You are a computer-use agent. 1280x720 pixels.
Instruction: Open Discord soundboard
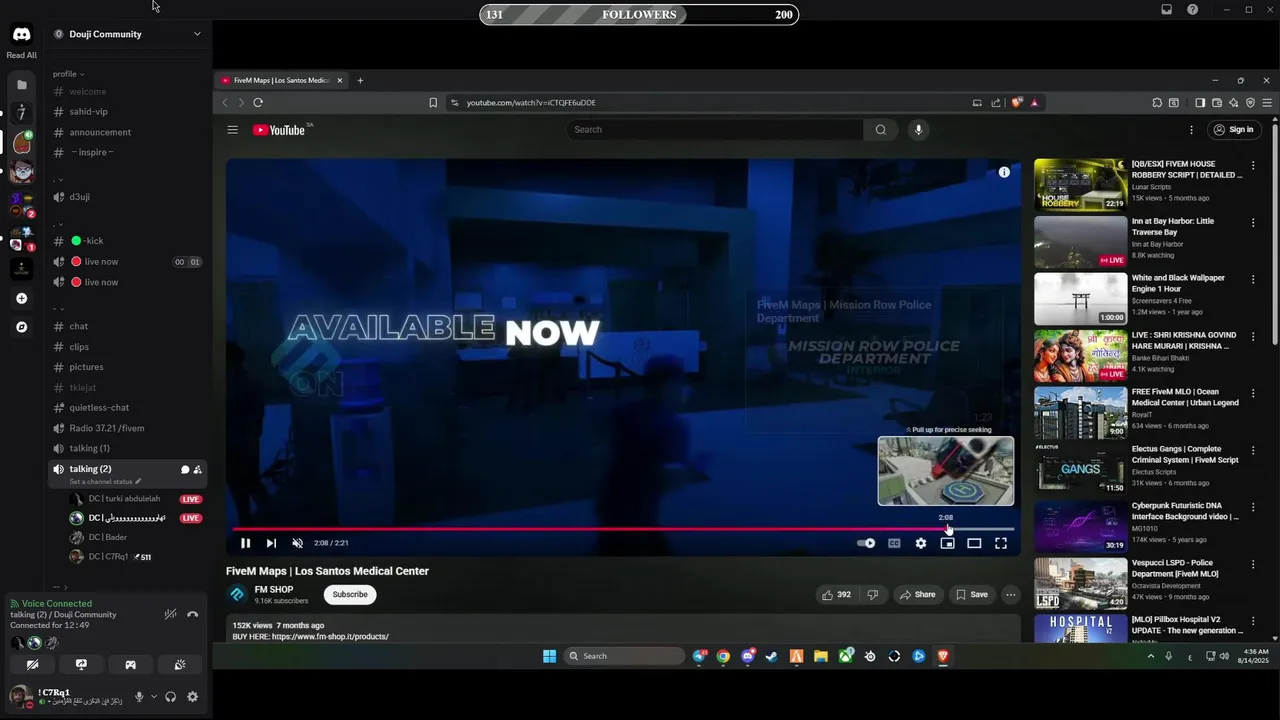pyautogui.click(x=179, y=664)
